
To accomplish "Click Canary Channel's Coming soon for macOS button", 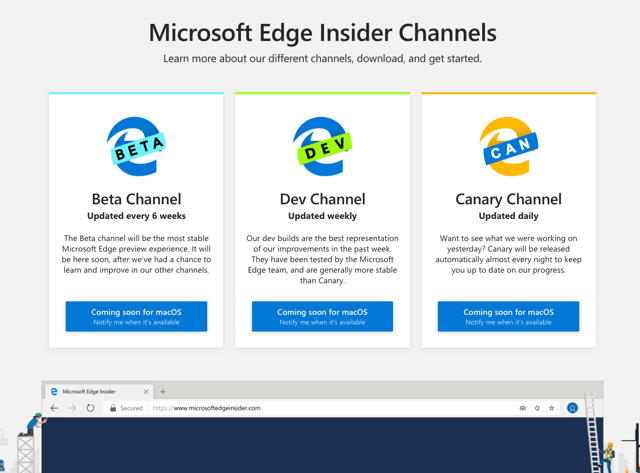I will pos(509,316).
